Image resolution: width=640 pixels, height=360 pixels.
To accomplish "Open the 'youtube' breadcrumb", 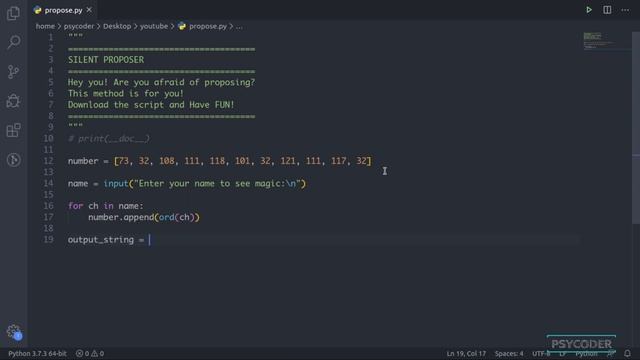I will 154,26.
